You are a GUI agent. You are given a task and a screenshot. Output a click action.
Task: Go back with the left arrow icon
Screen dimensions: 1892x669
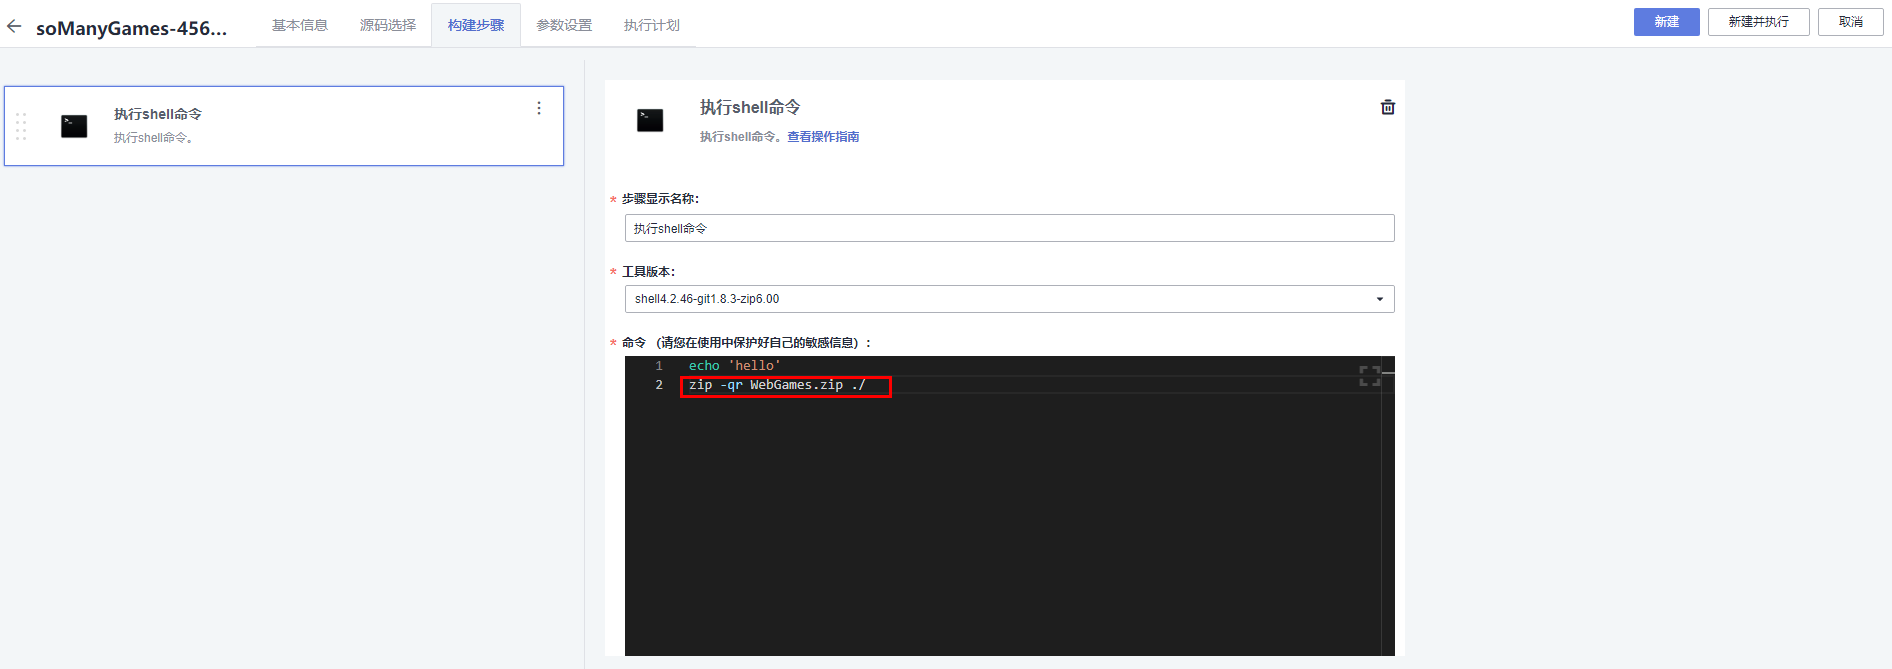14,27
